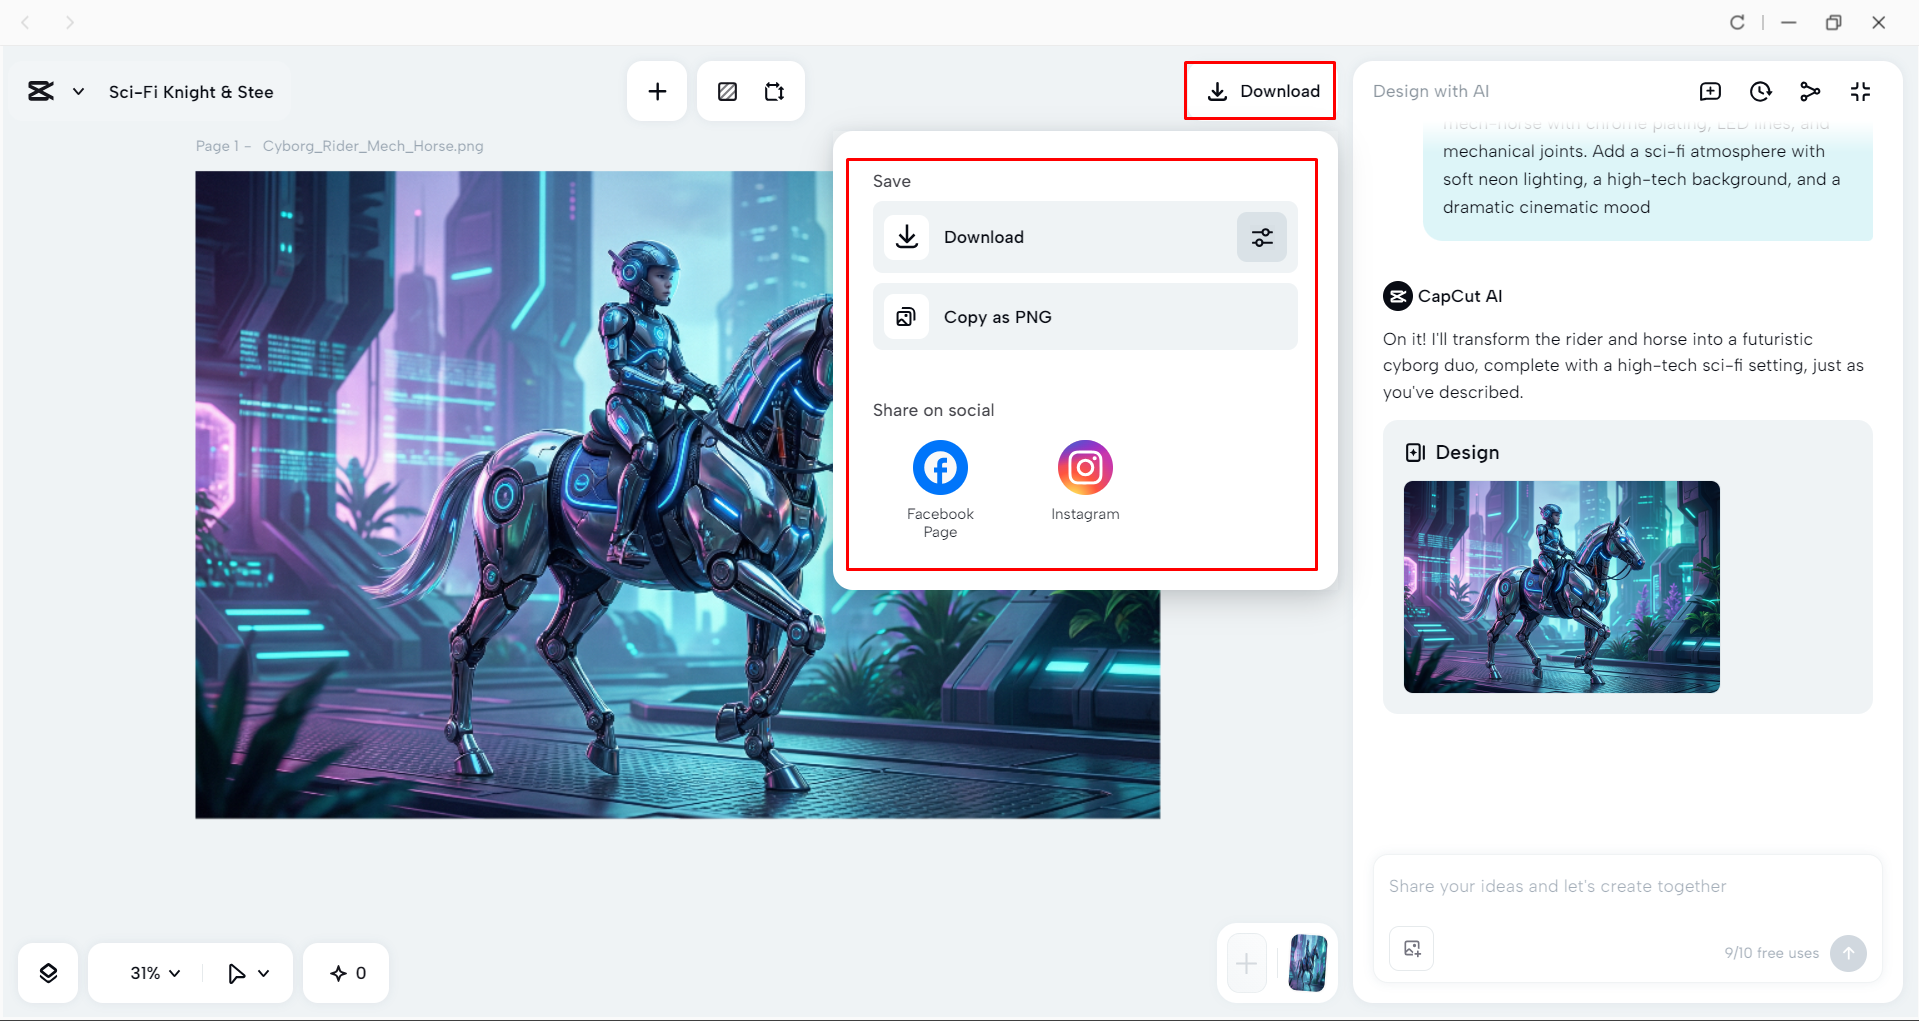Click the Download arrow icon in Save panel
Screen dimensions: 1919x1021
pos(907,237)
